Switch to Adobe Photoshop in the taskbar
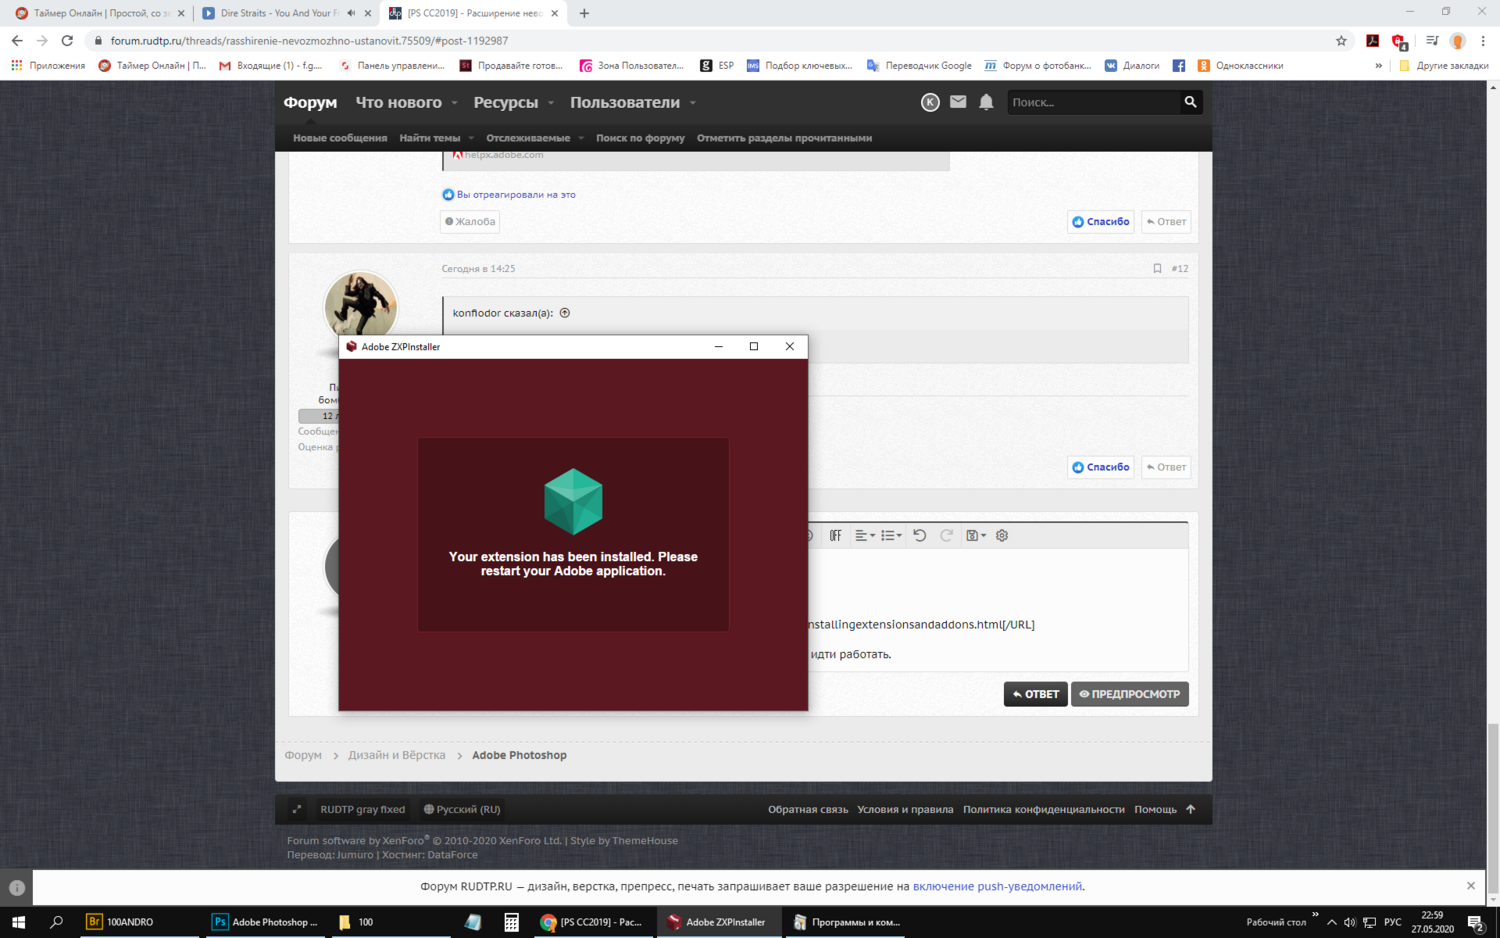Image resolution: width=1500 pixels, height=938 pixels. pos(265,922)
